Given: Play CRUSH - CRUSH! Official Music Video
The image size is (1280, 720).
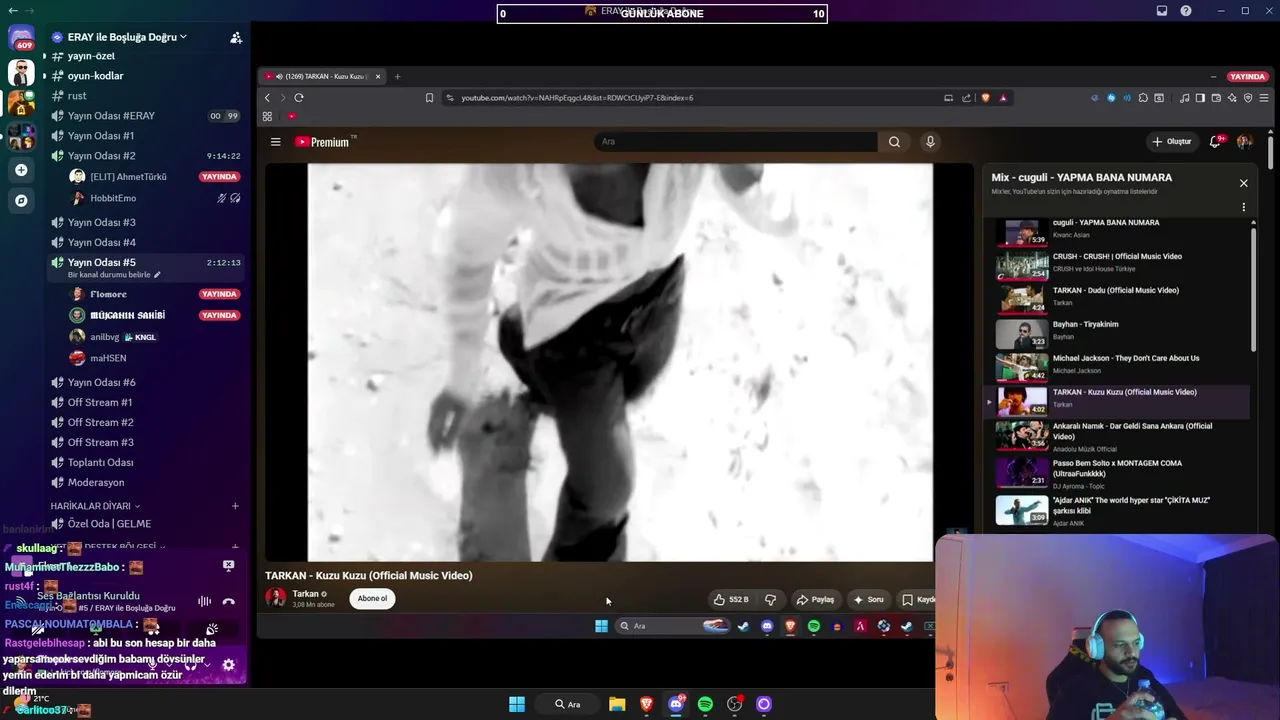Looking at the screenshot, I should [1118, 263].
